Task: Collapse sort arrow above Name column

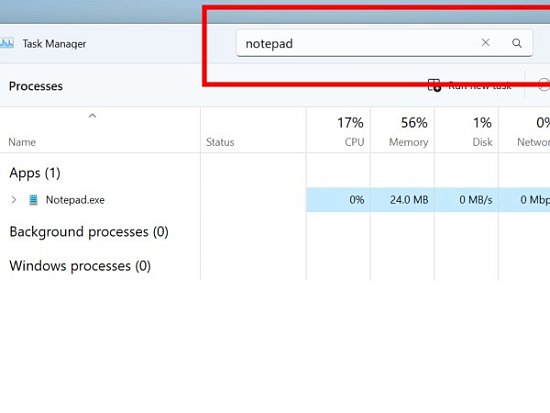Action: tap(92, 115)
